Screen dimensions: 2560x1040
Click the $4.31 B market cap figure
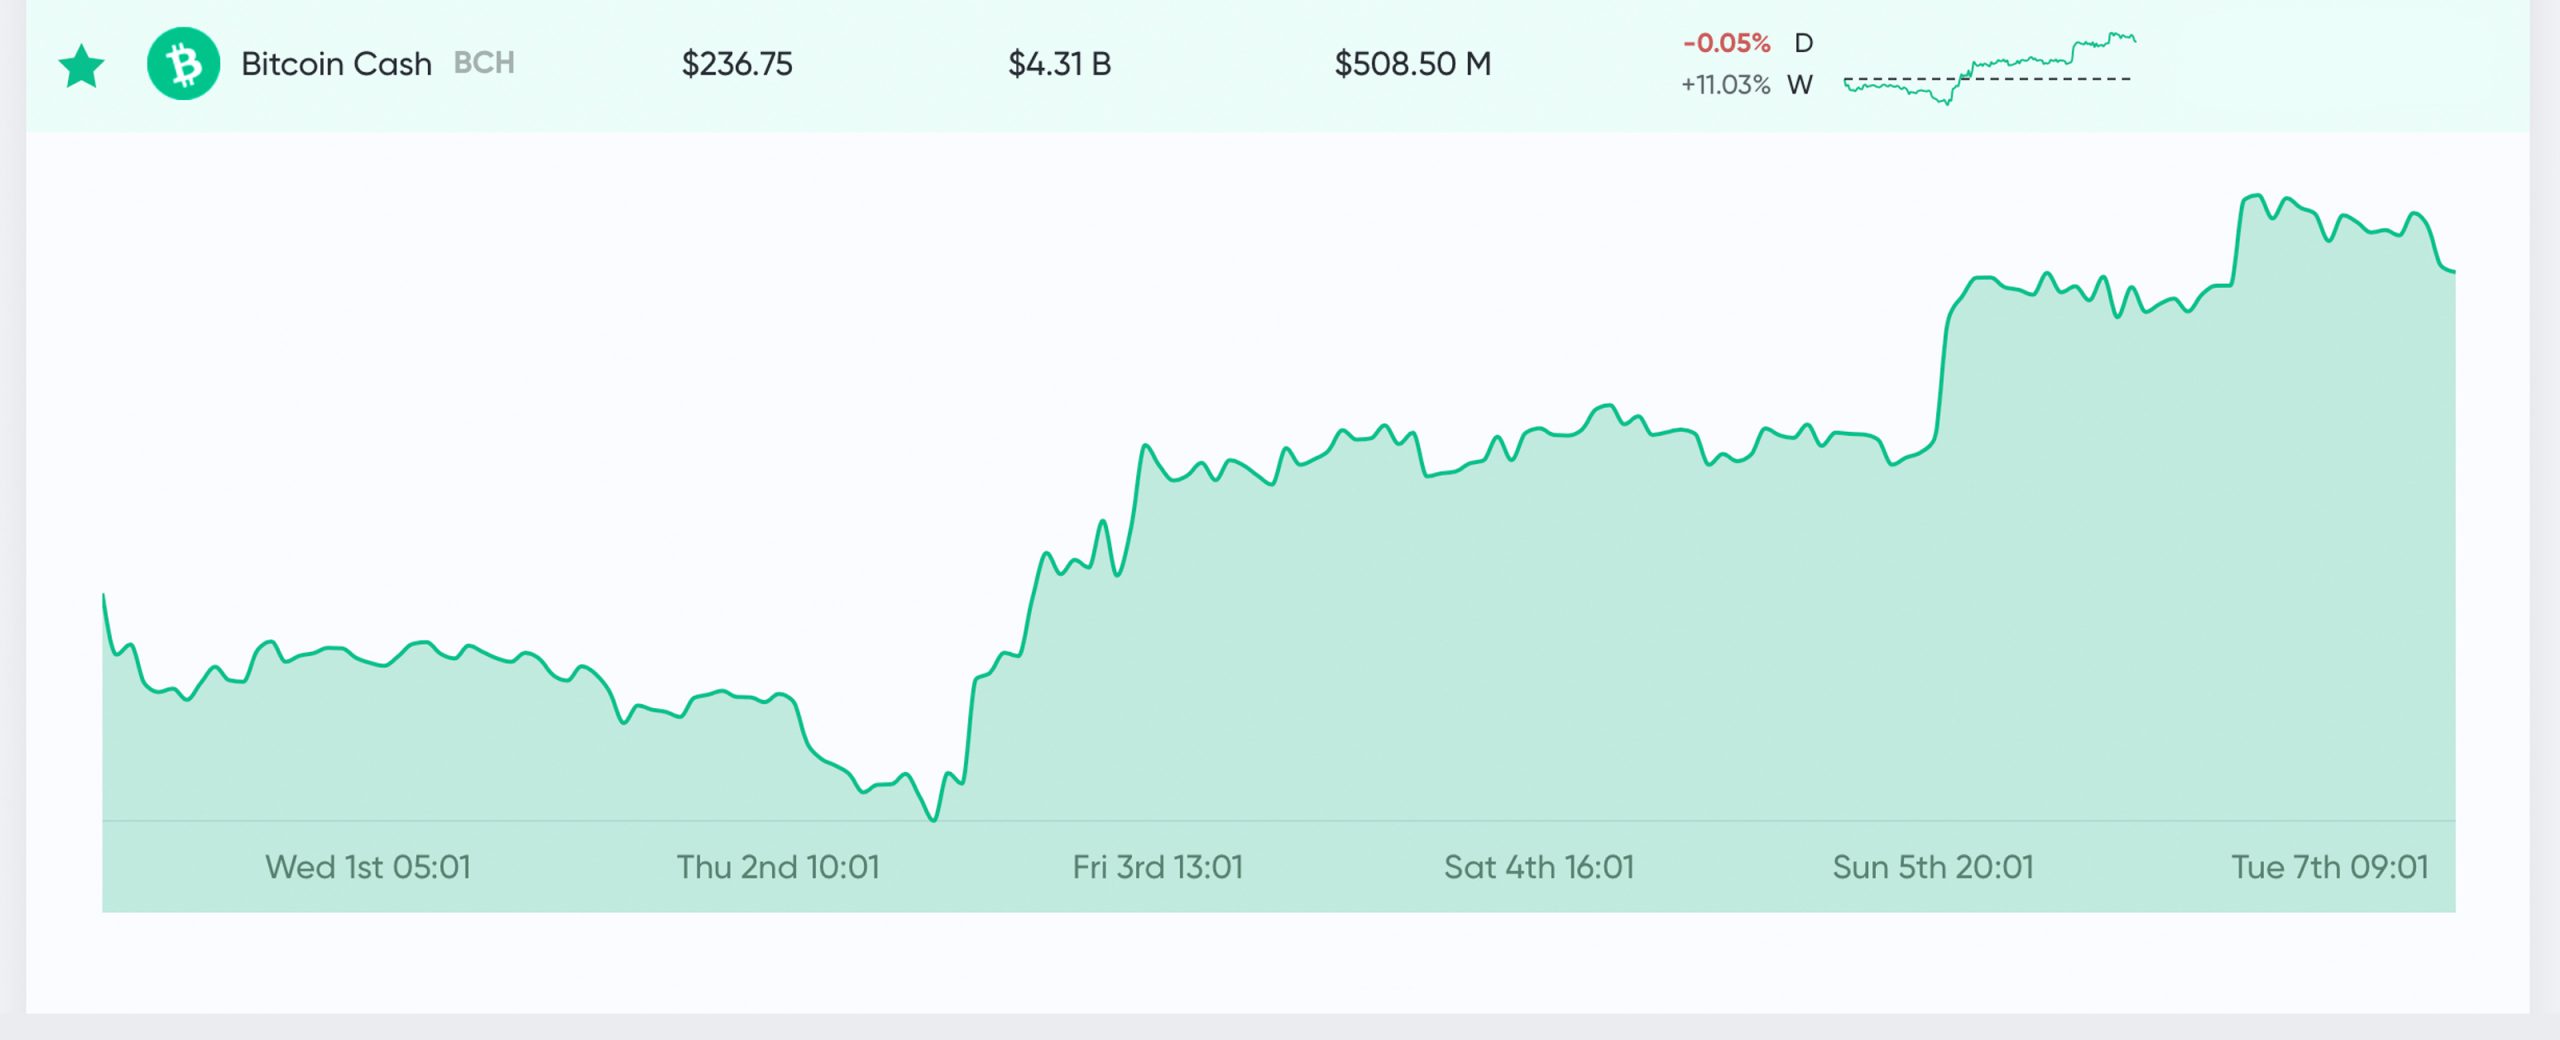1059,64
